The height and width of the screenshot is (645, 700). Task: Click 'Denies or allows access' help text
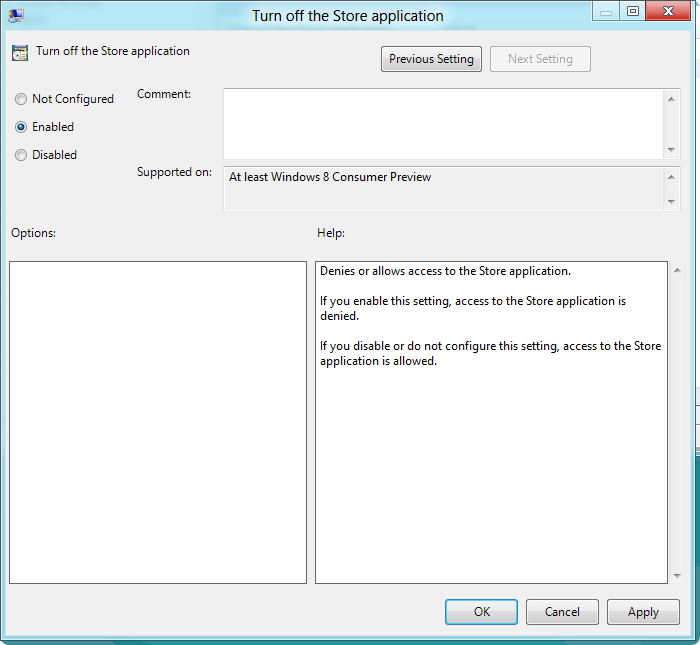(446, 271)
